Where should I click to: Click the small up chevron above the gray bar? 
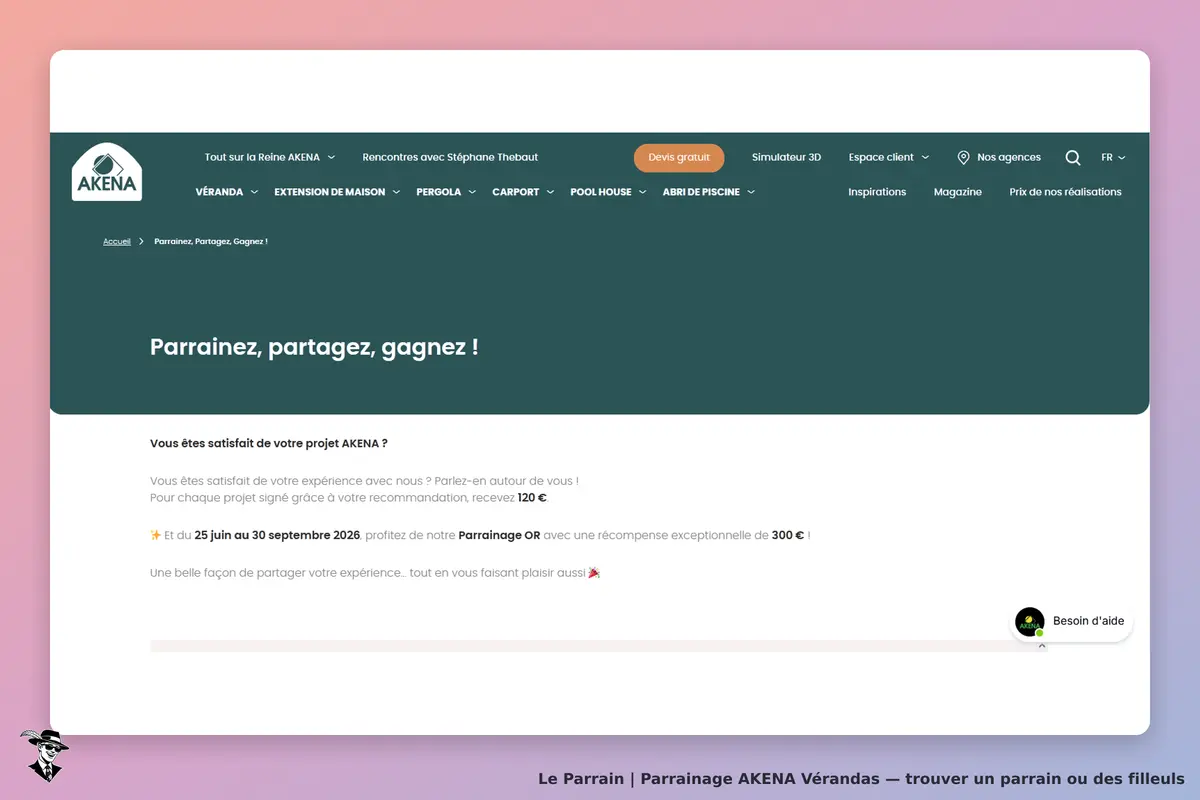(x=1042, y=646)
